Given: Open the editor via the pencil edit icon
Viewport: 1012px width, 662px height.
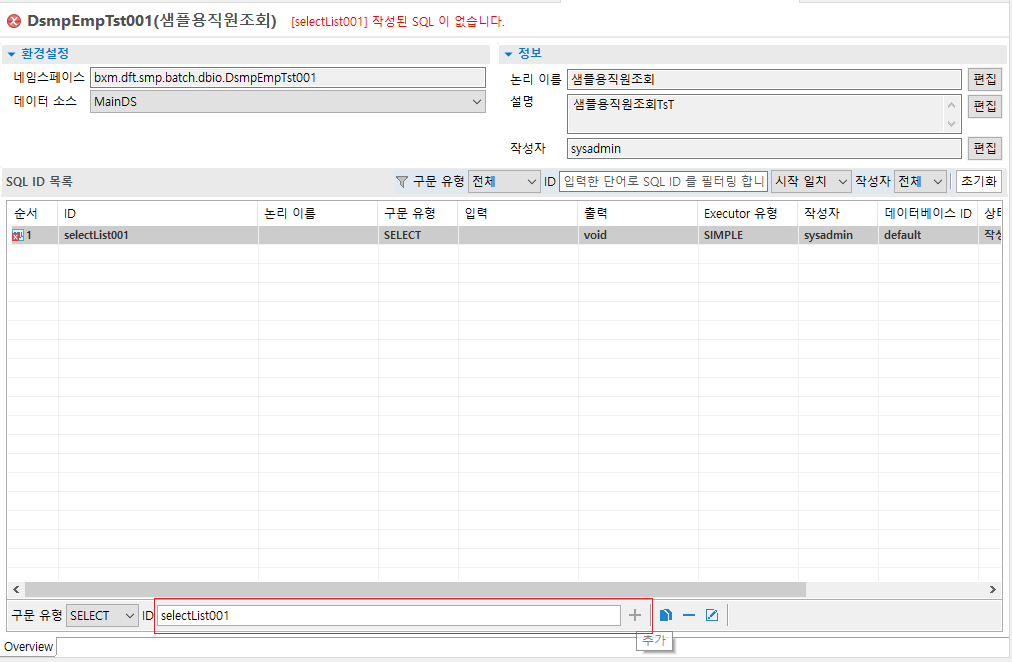Looking at the screenshot, I should click(x=712, y=615).
